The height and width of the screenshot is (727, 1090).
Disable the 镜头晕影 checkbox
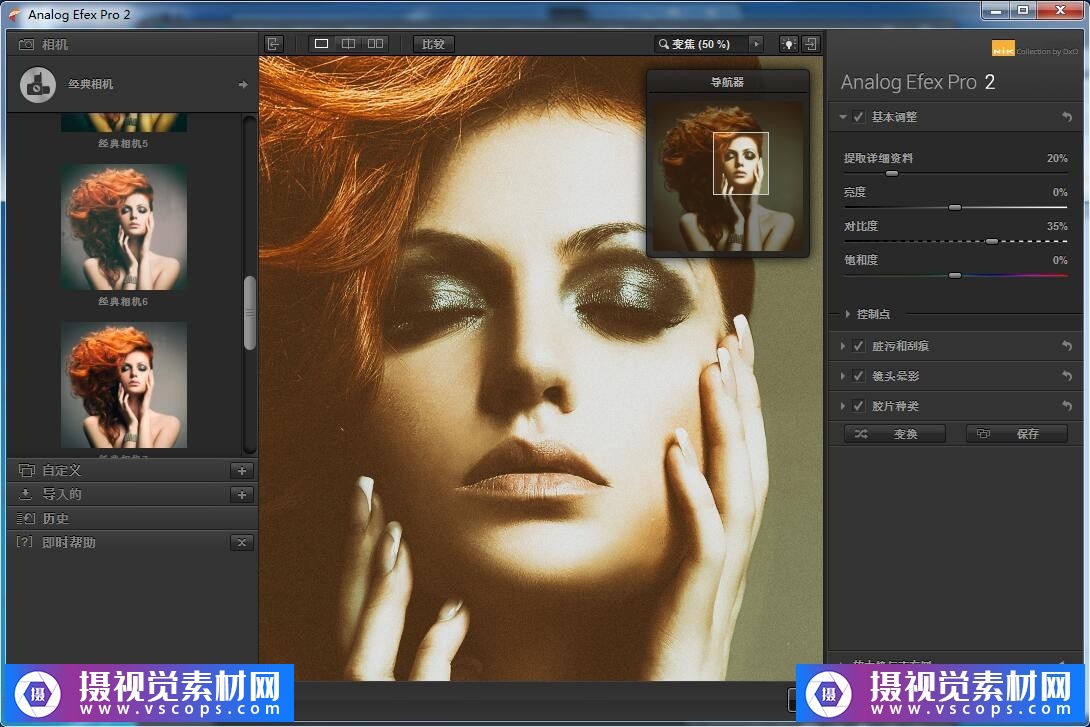click(x=859, y=376)
